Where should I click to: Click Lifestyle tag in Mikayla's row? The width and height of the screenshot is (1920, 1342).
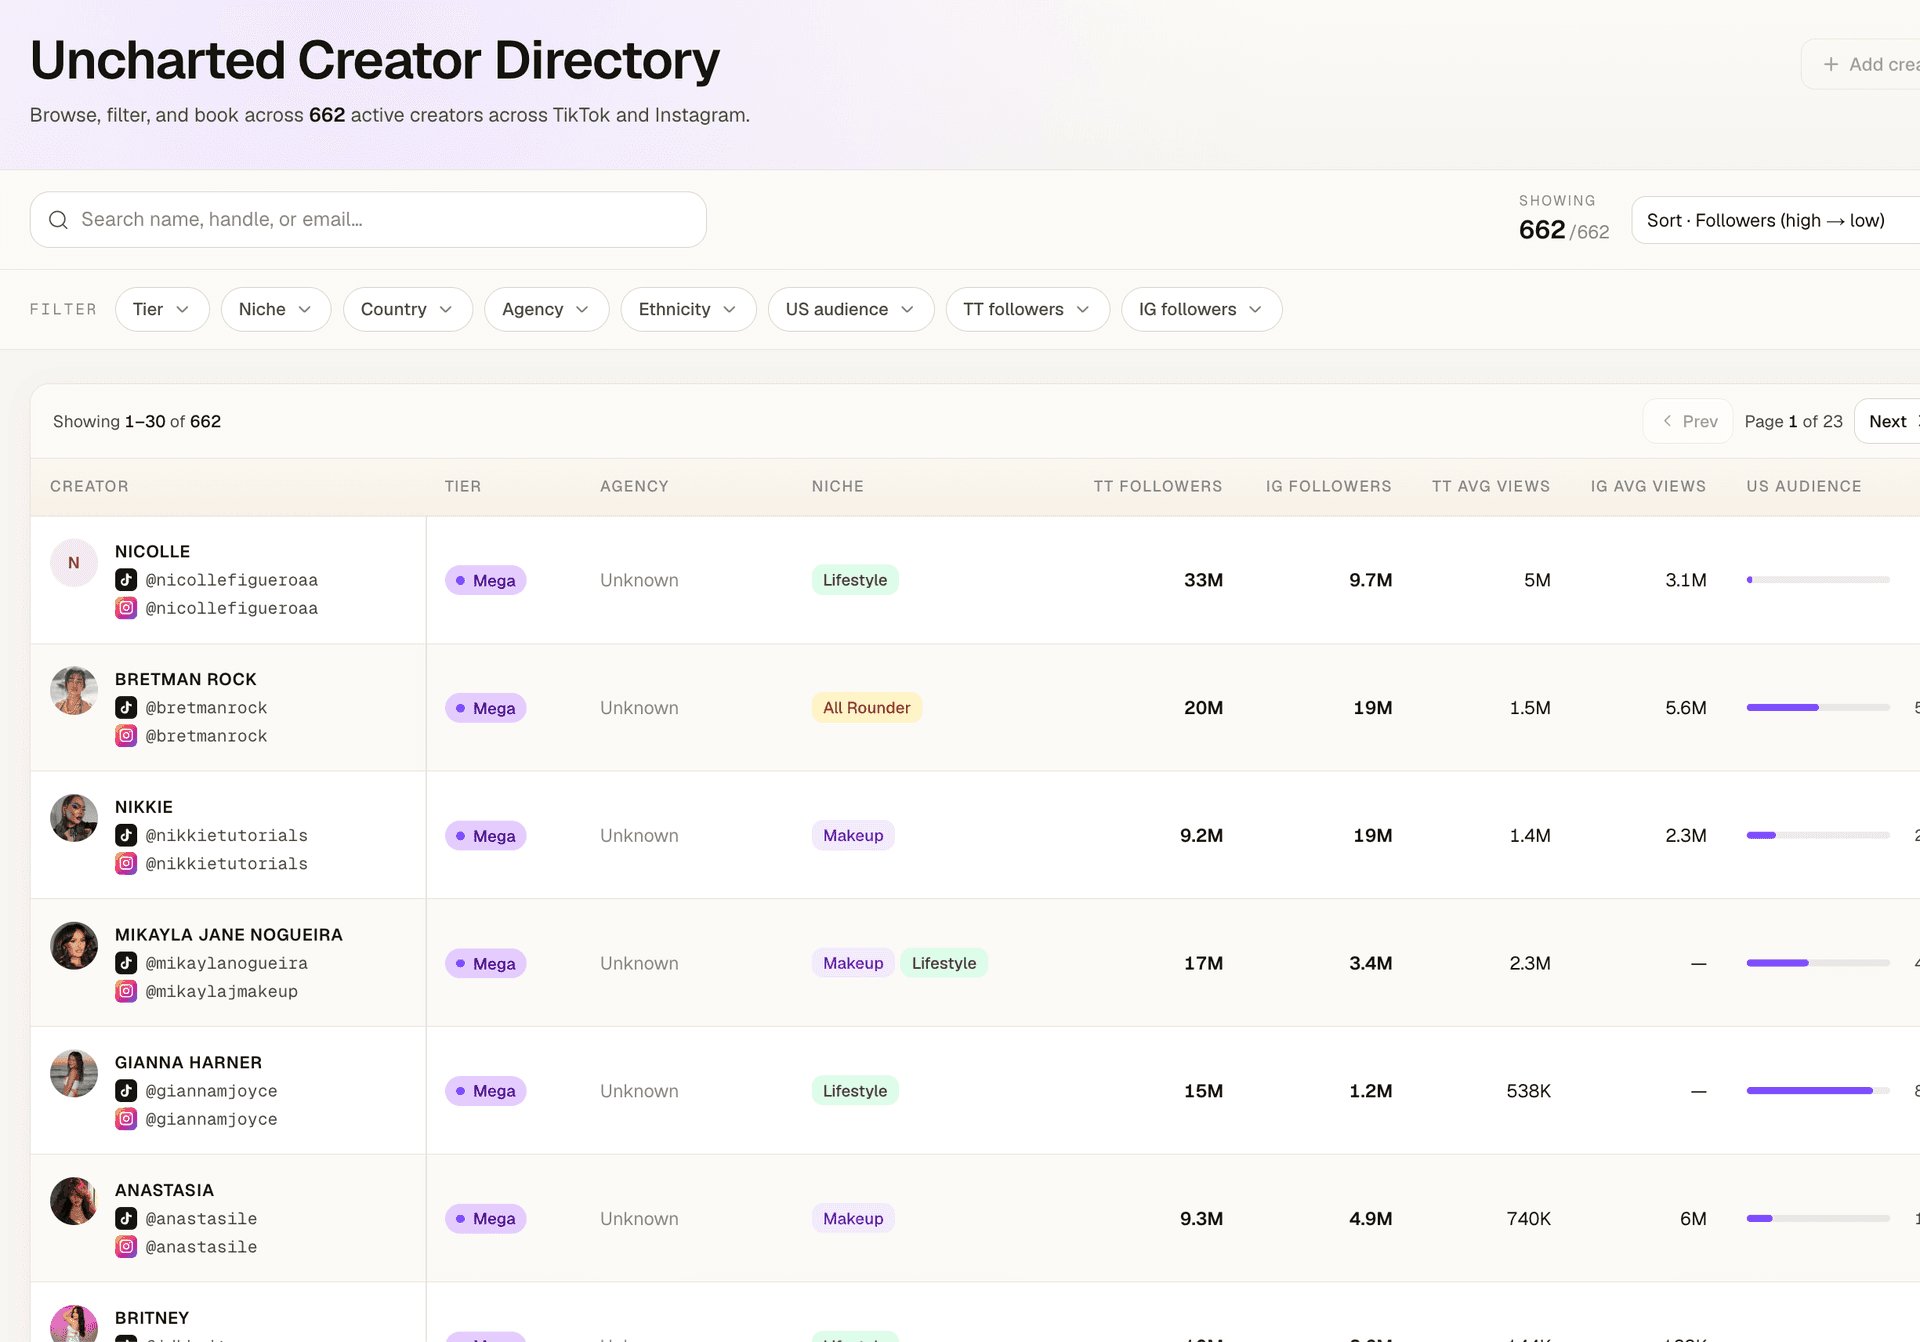(944, 963)
